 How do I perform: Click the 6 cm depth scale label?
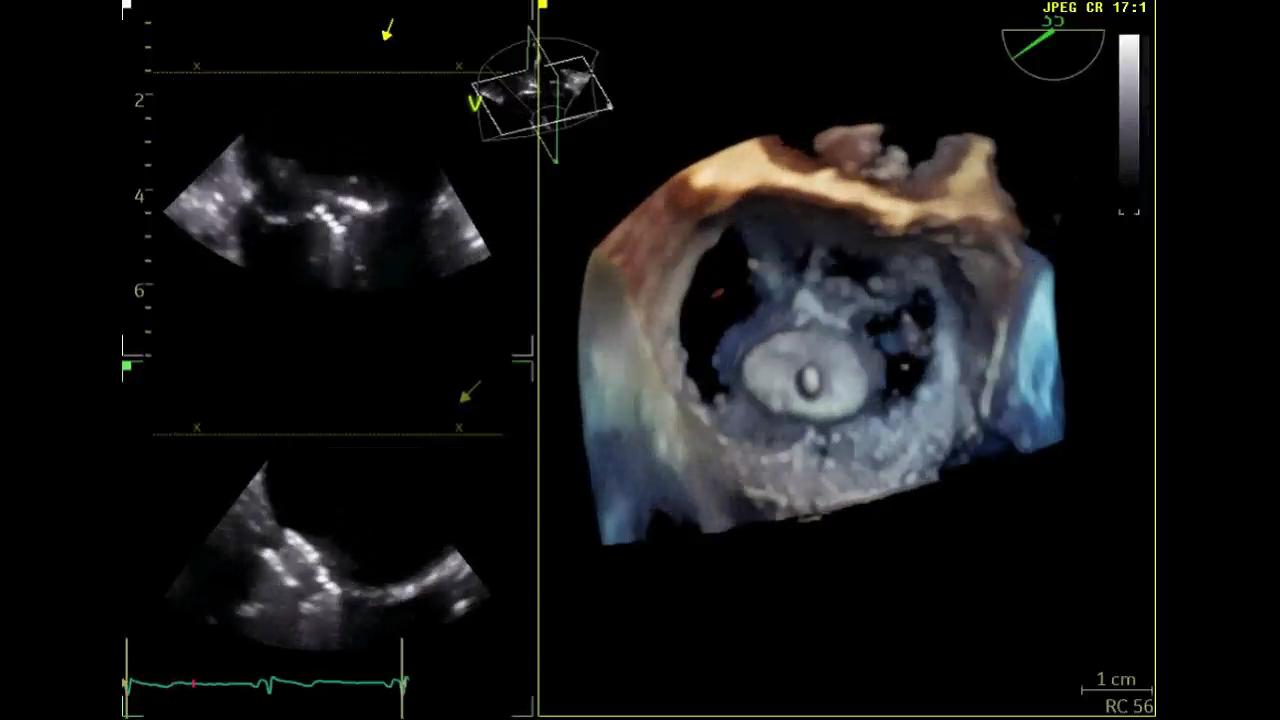pos(139,291)
